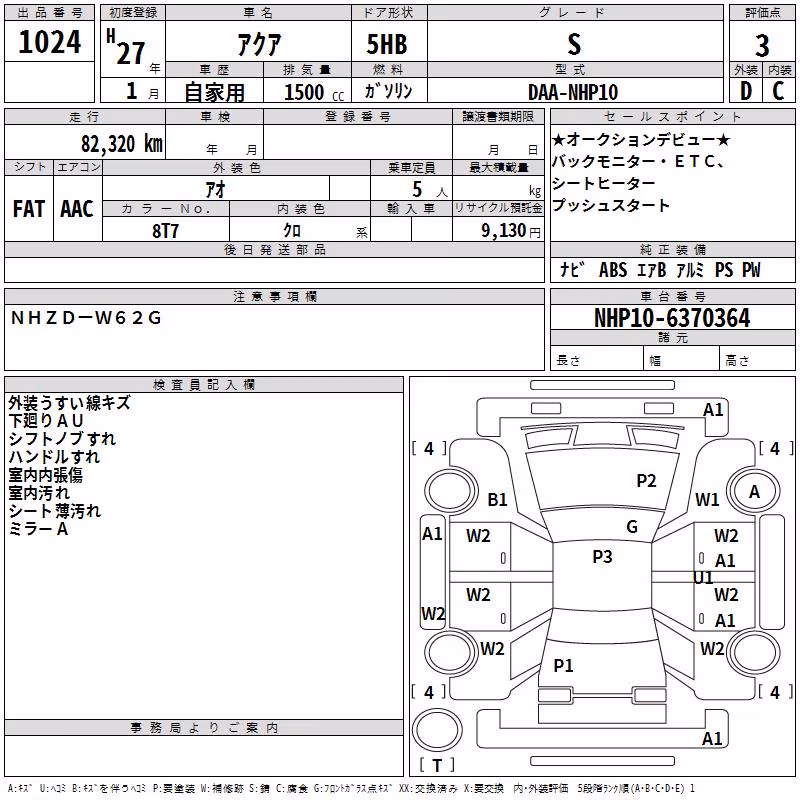Select inspector note 室内汚れ
Image resolution: width=800 pixels, height=800 pixels.
[39, 492]
